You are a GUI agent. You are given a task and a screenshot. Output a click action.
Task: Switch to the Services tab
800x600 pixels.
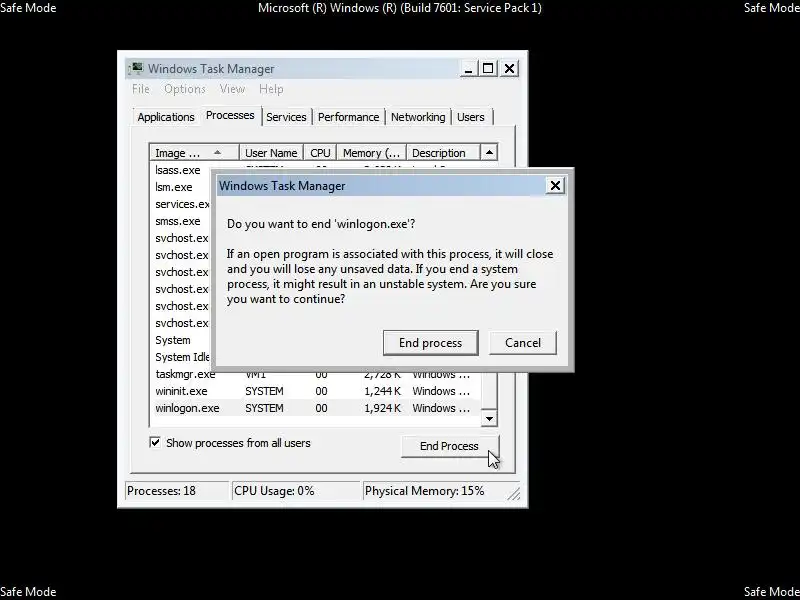[286, 117]
